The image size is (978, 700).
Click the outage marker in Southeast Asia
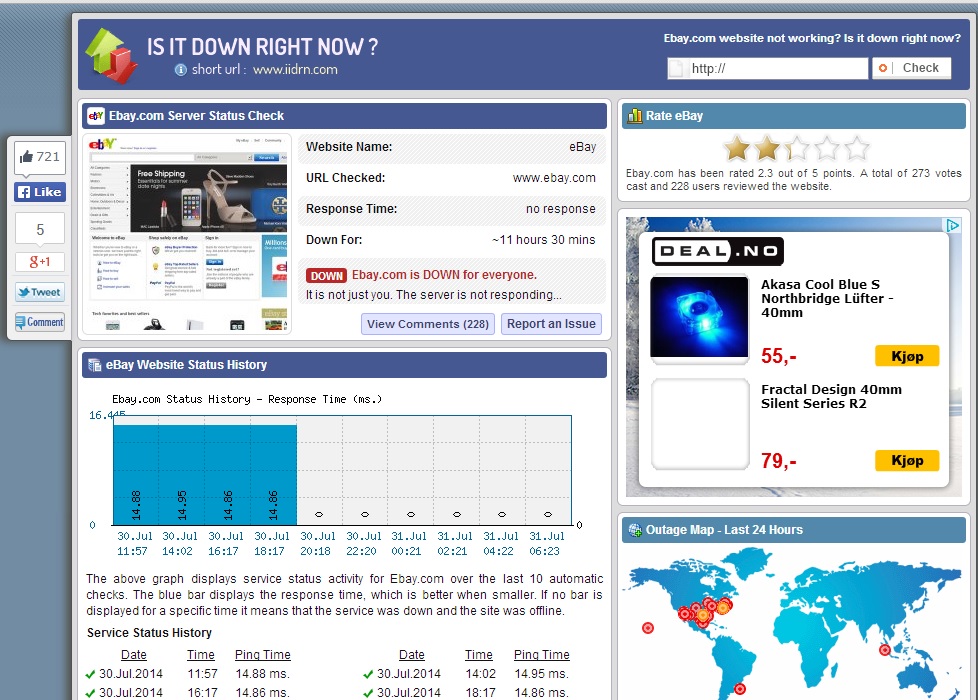click(x=884, y=650)
